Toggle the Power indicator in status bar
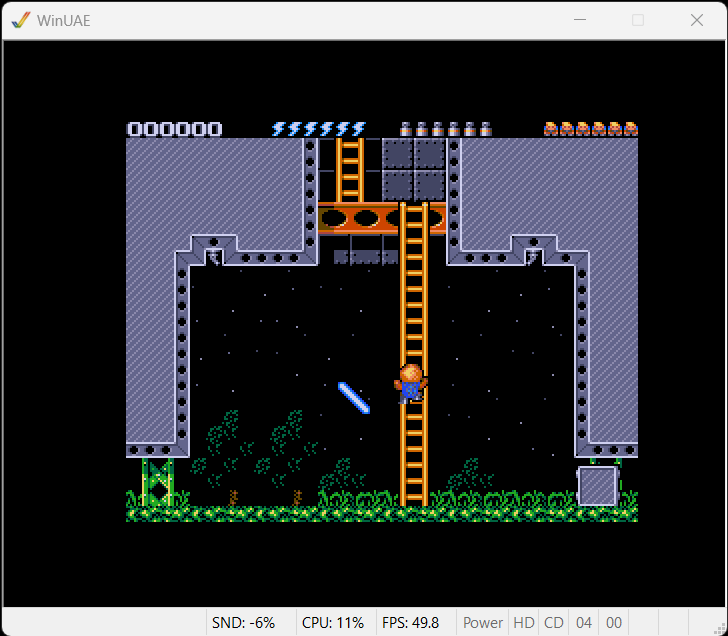Image resolution: width=728 pixels, height=636 pixels. click(x=483, y=622)
